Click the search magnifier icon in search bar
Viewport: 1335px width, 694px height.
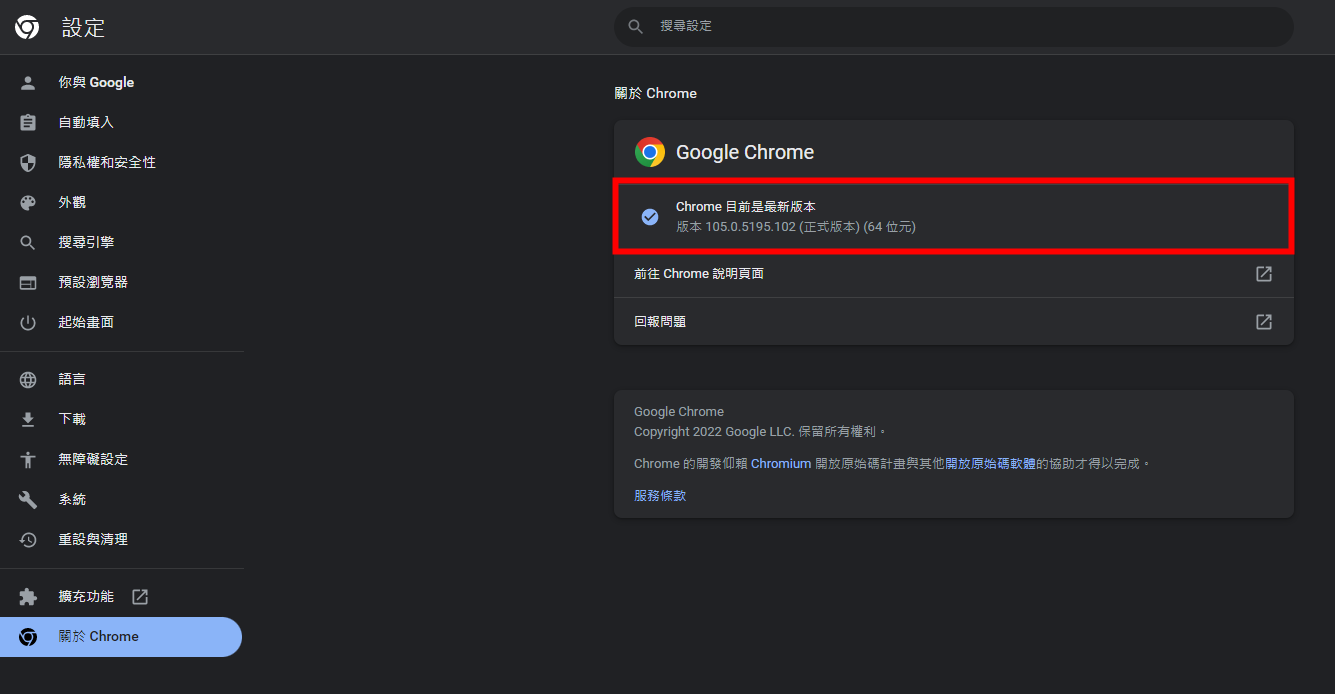coord(635,27)
